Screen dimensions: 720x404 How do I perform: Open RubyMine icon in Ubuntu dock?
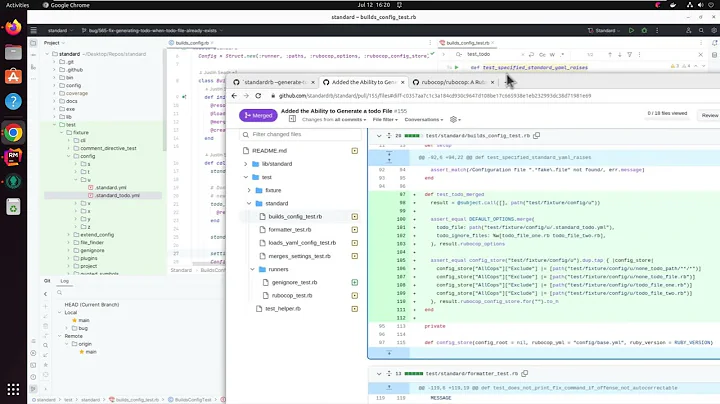click(x=13, y=157)
